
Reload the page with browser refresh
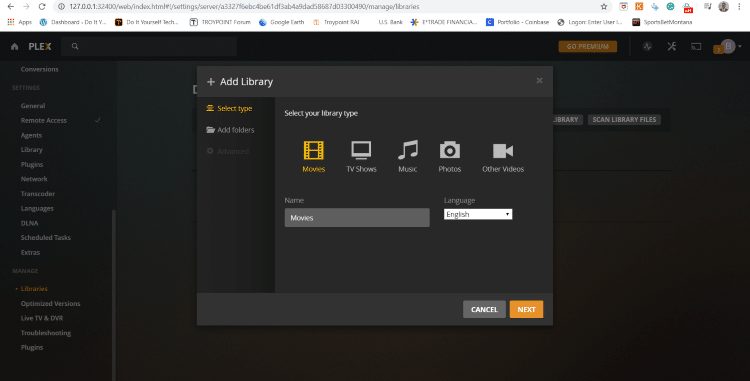tap(42, 7)
